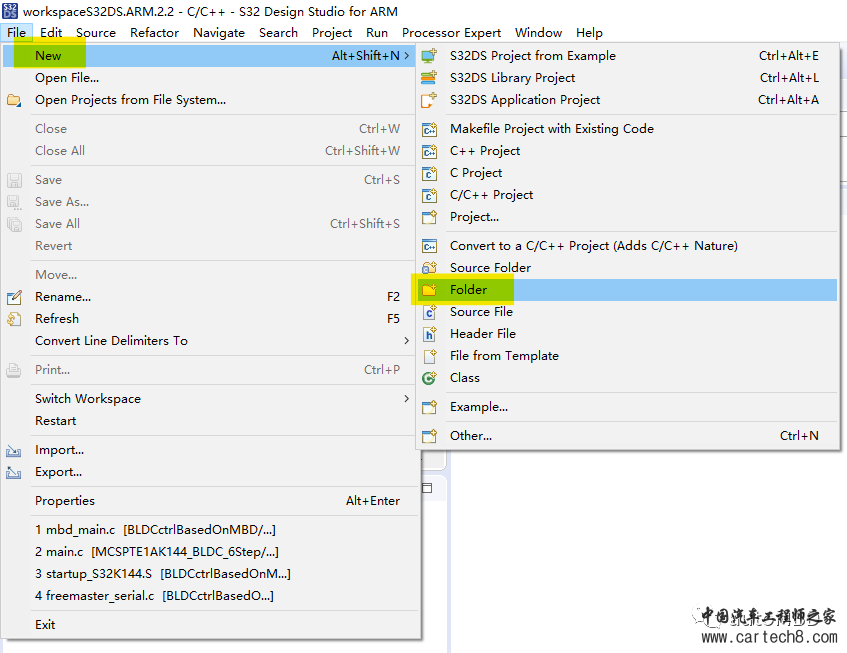Select S32DS Application Project entry
The height and width of the screenshot is (653, 847).
pyautogui.click(x=628, y=100)
